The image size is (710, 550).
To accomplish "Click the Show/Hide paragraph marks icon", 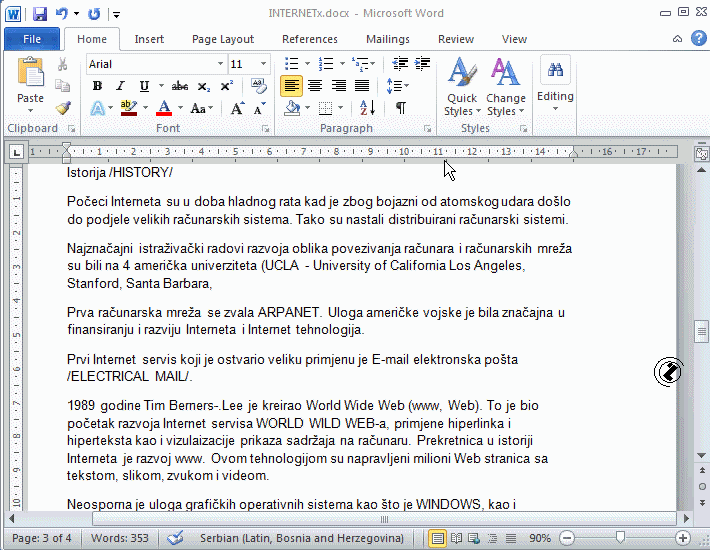I will (401, 108).
